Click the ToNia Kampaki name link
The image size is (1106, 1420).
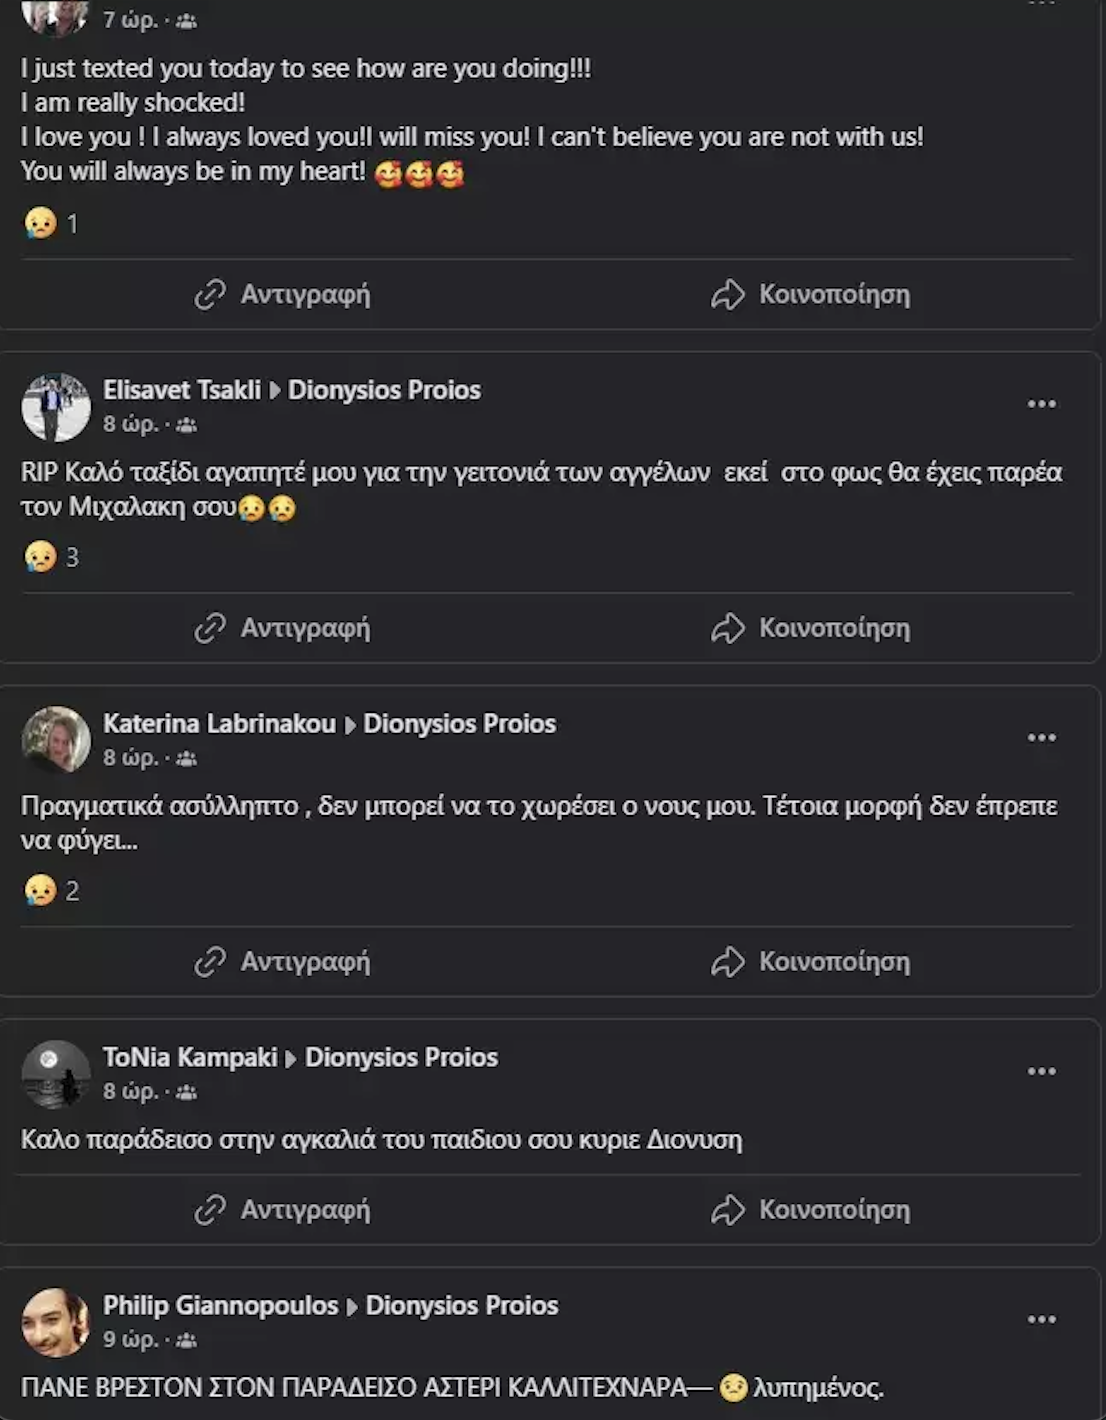tap(190, 1057)
